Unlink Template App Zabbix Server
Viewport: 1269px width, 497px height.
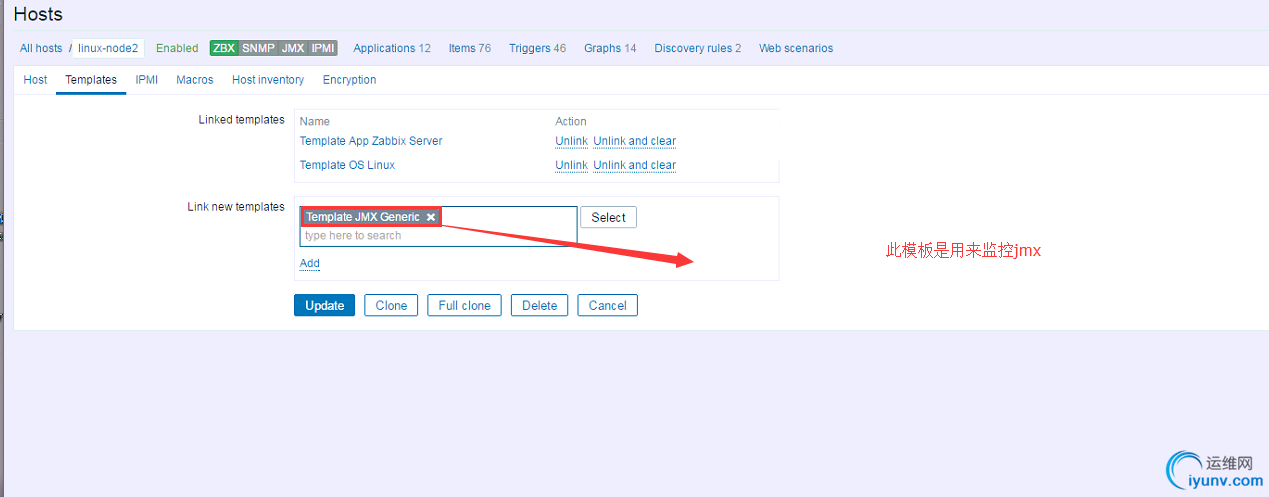[571, 141]
